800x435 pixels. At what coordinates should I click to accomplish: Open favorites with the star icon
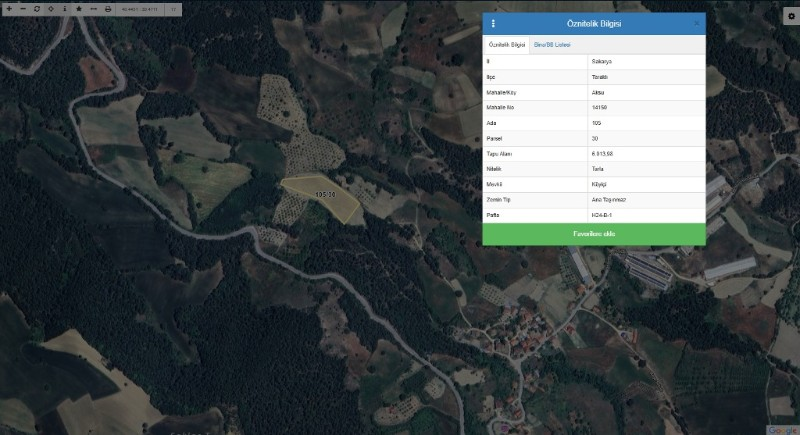tap(79, 8)
